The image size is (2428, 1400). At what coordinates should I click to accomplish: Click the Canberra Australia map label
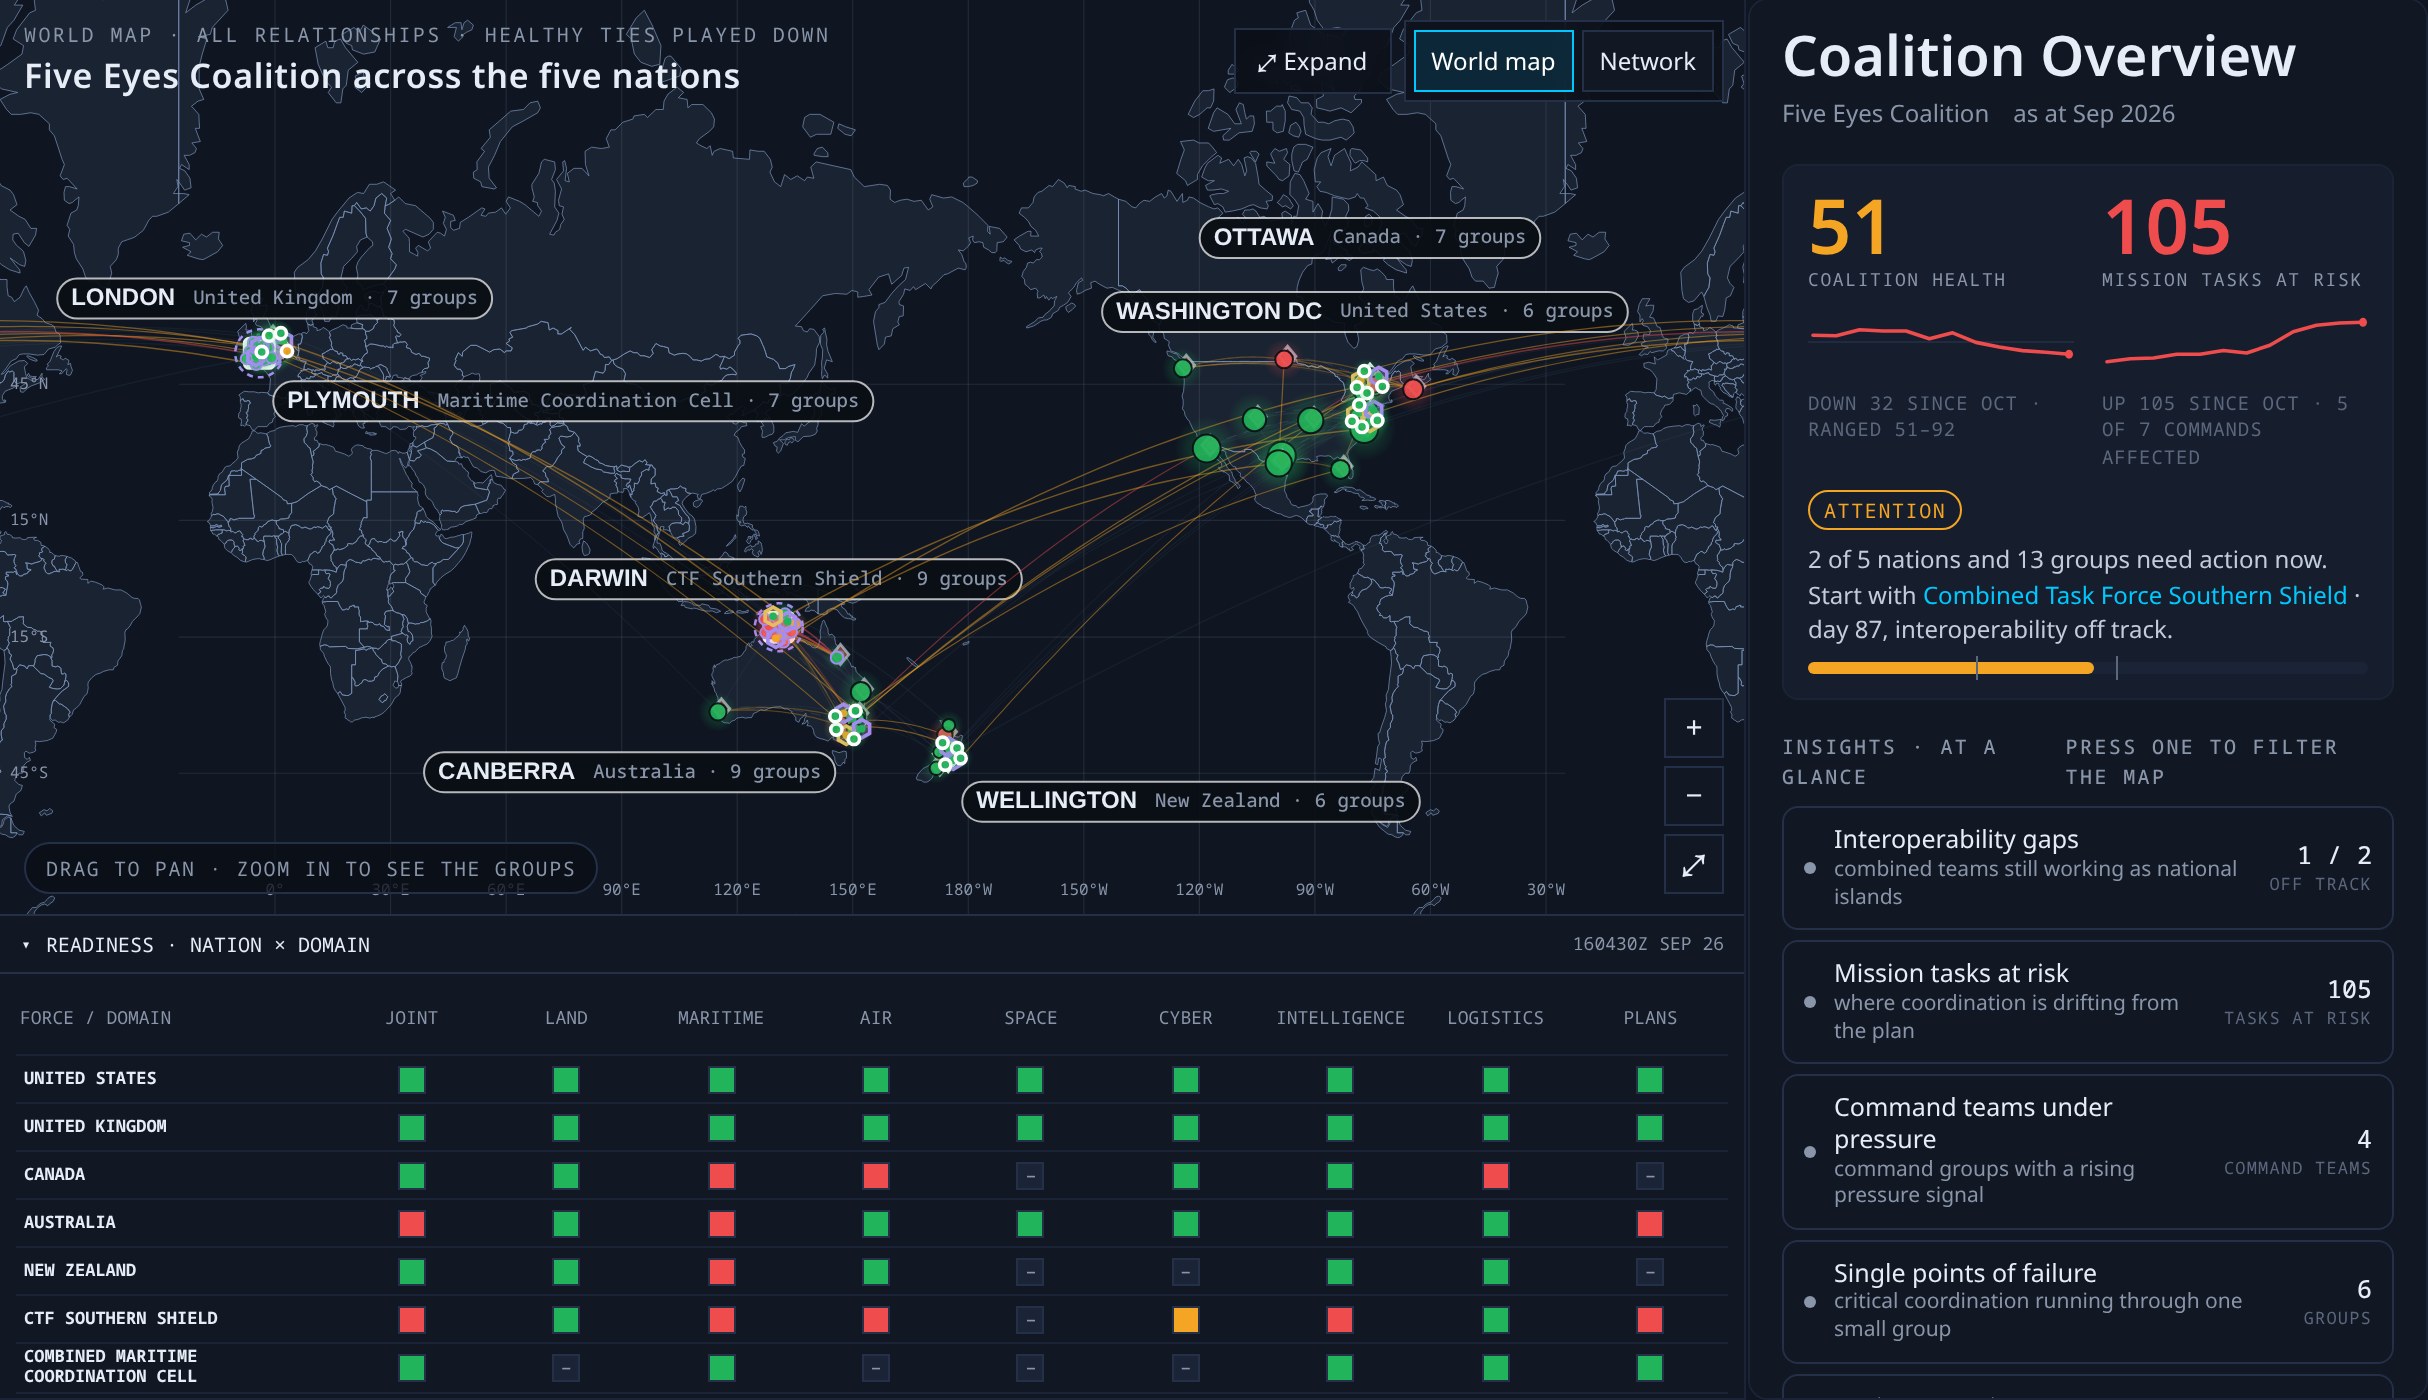[629, 772]
